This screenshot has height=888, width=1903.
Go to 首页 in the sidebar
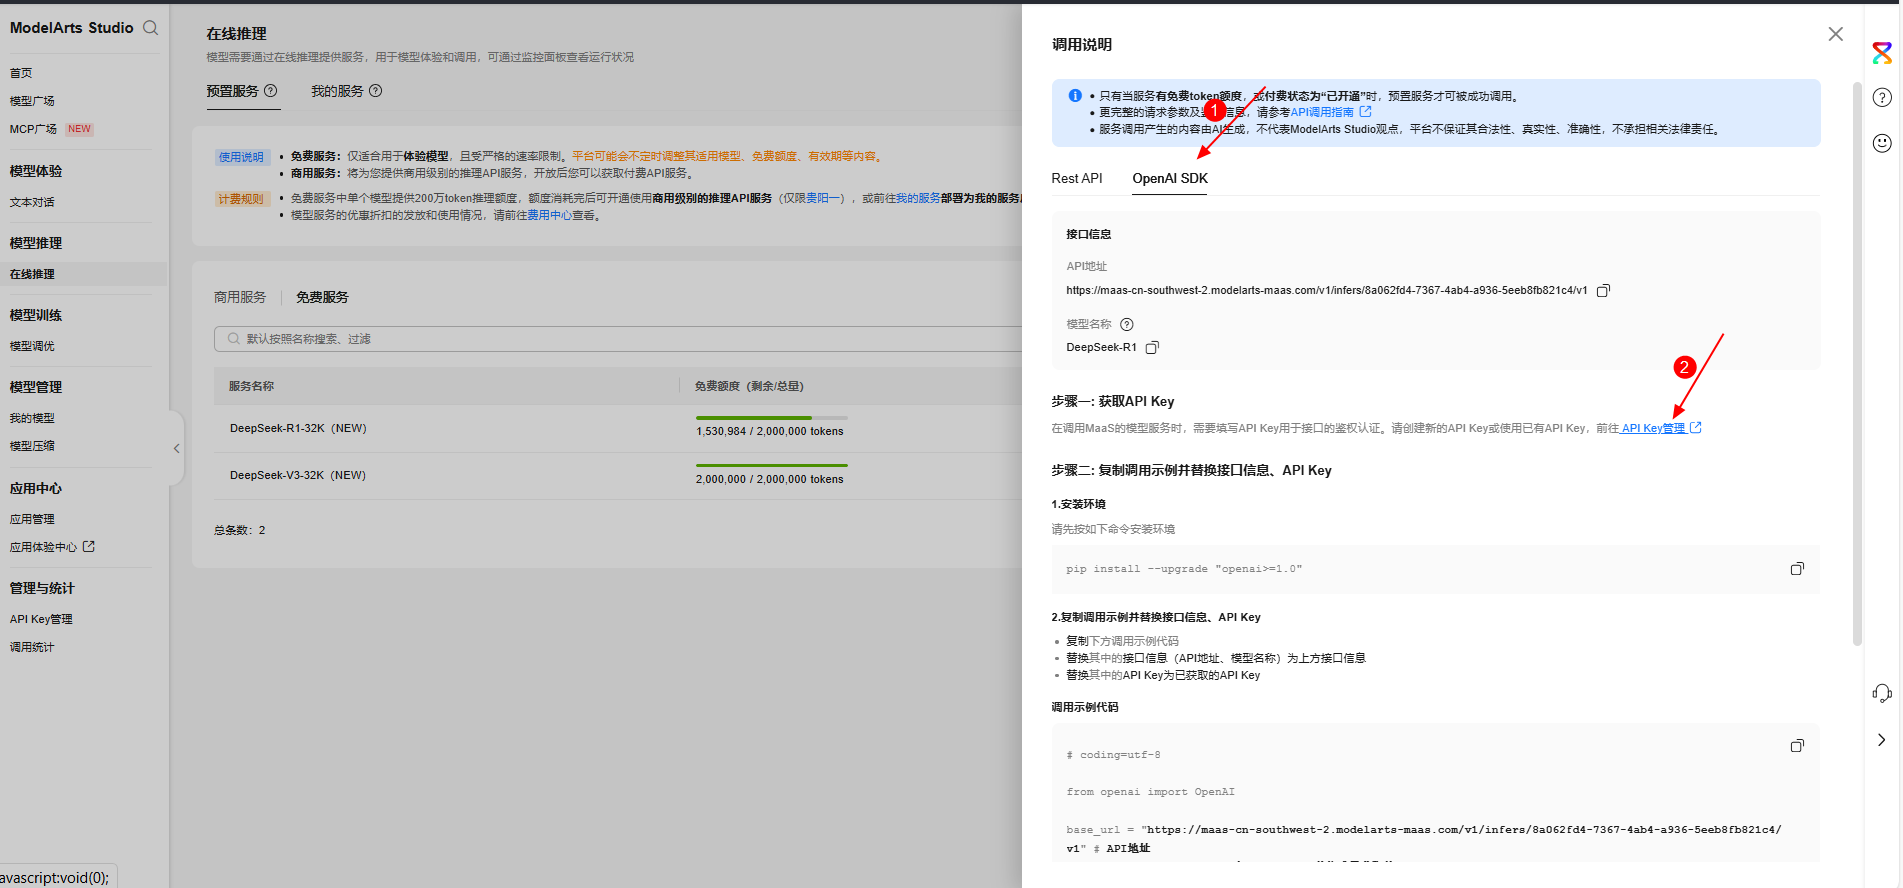(21, 73)
